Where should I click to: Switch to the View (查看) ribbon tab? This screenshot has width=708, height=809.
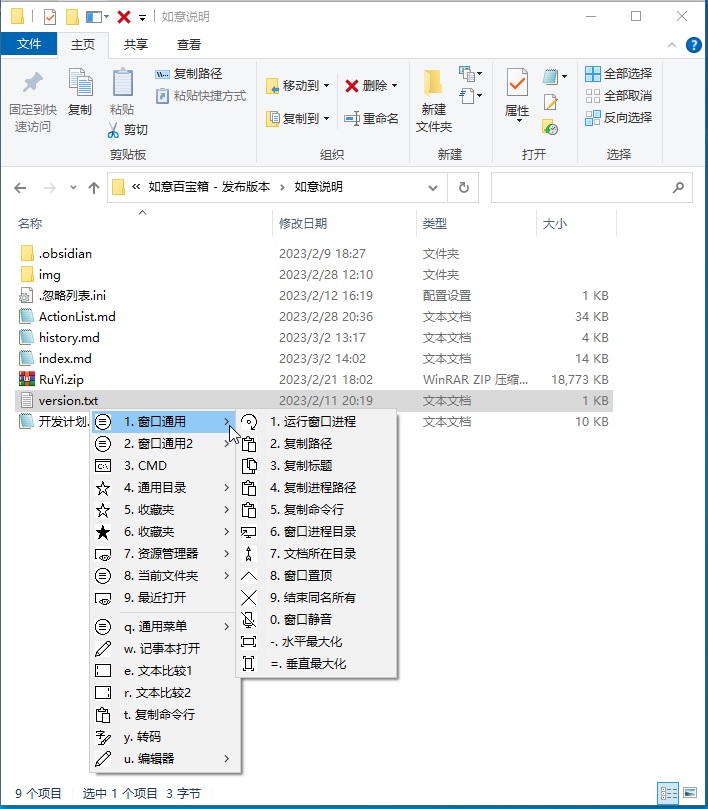(188, 45)
